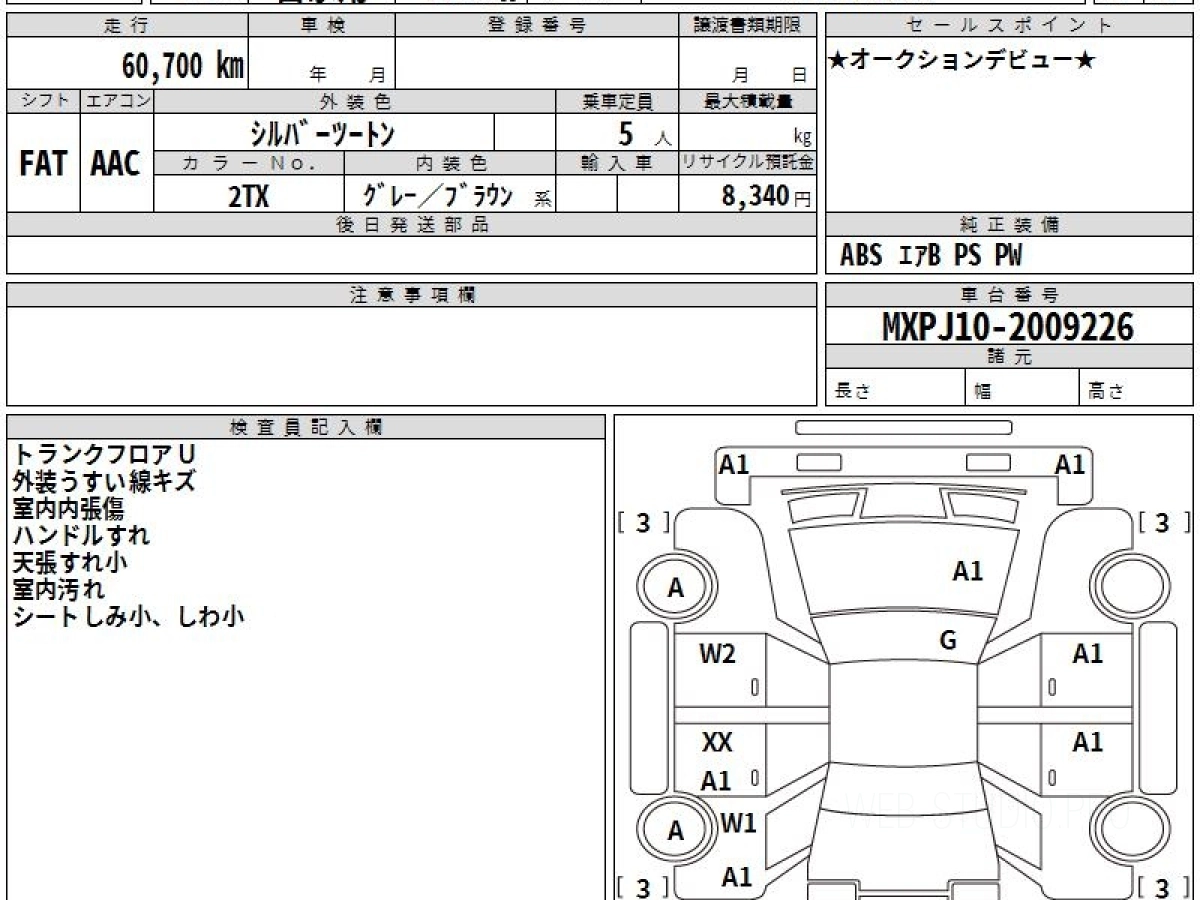Click the 注意事項欄 header
1200x900 pixels.
coord(412,295)
